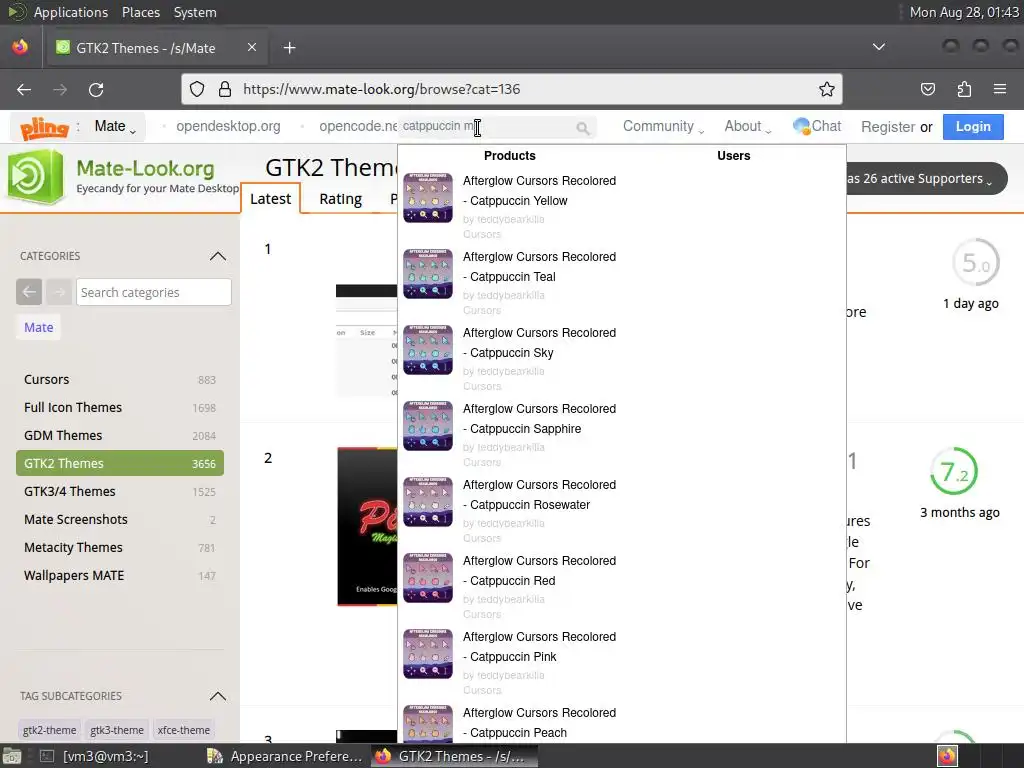Click the Mate-Look.org green logo
Screen dimensions: 1024x768
click(x=35, y=177)
